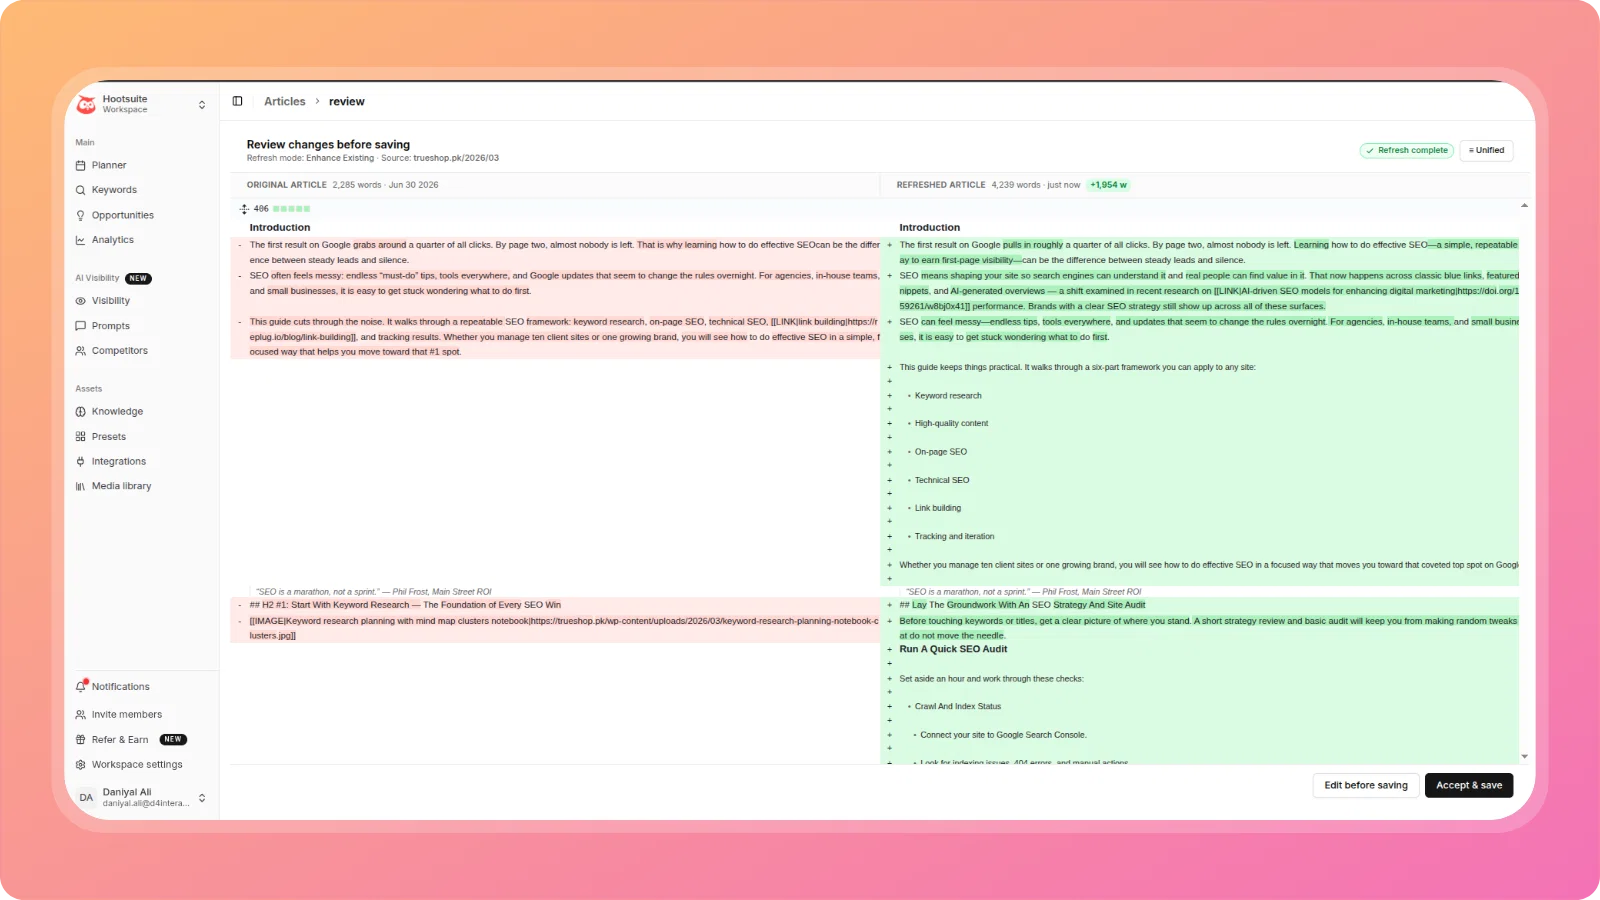Click the "Run A Quick SEO Audit" heading
Screen dimensions: 1600x900
[953, 650]
